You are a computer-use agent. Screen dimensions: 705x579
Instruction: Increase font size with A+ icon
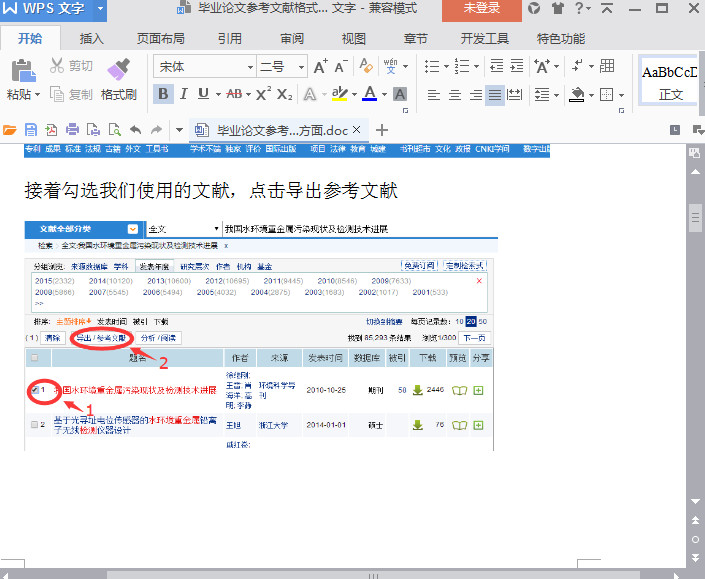click(321, 67)
